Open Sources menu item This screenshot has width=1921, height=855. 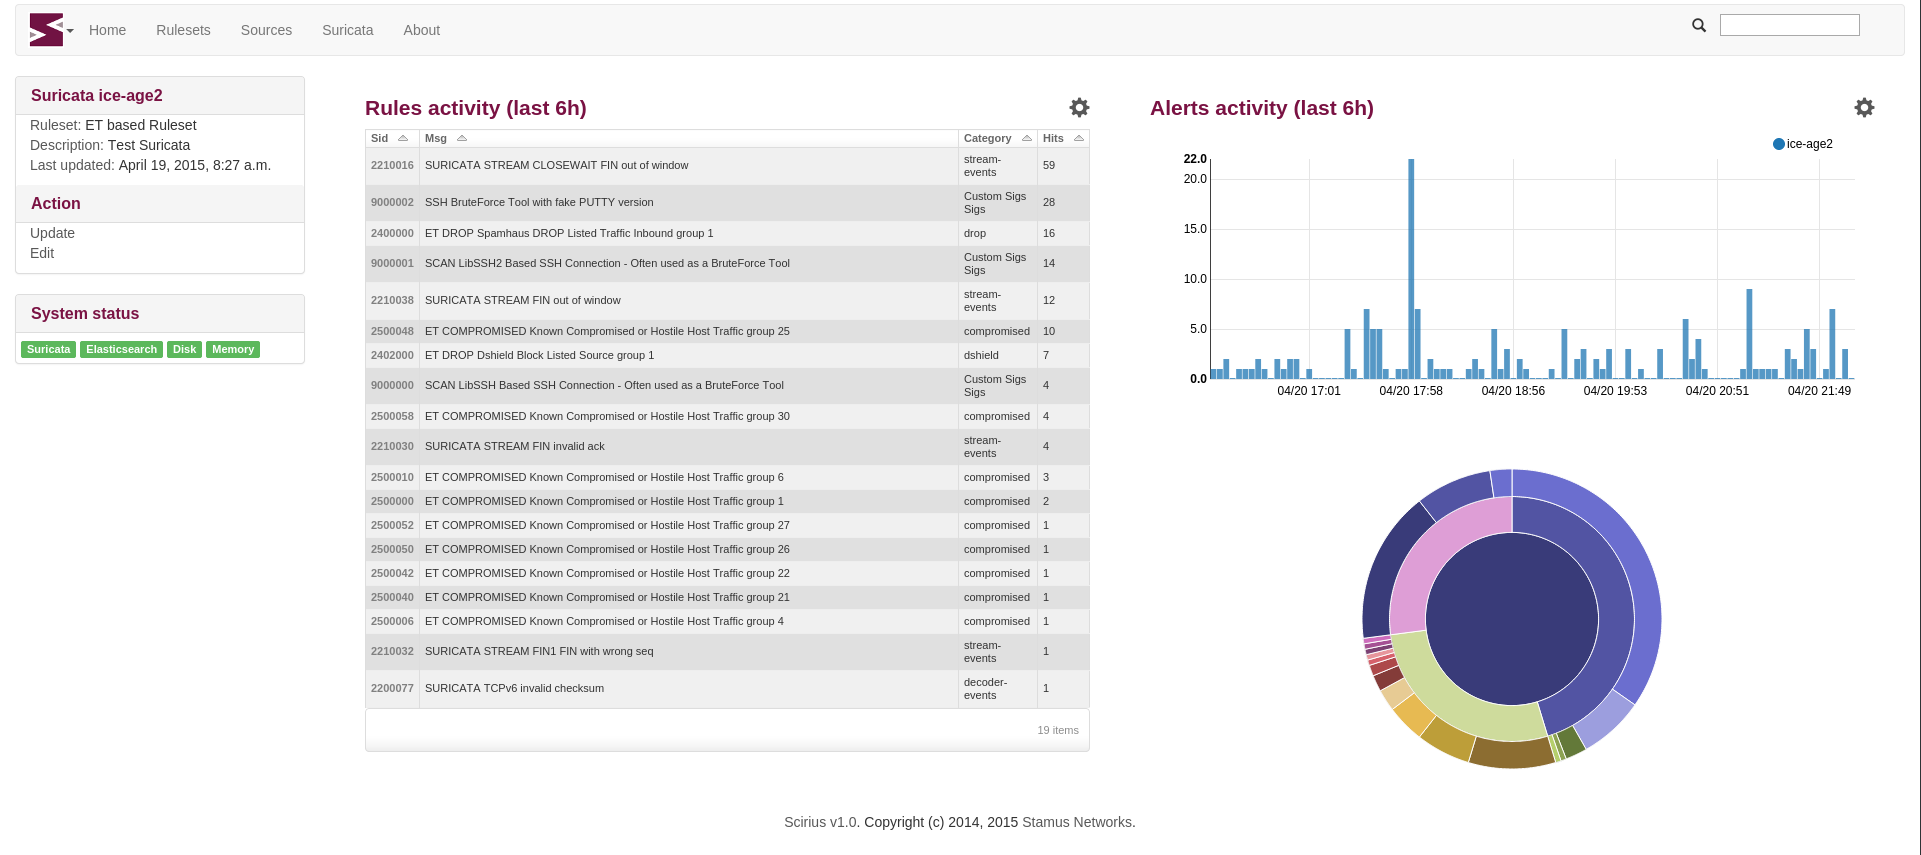click(266, 30)
